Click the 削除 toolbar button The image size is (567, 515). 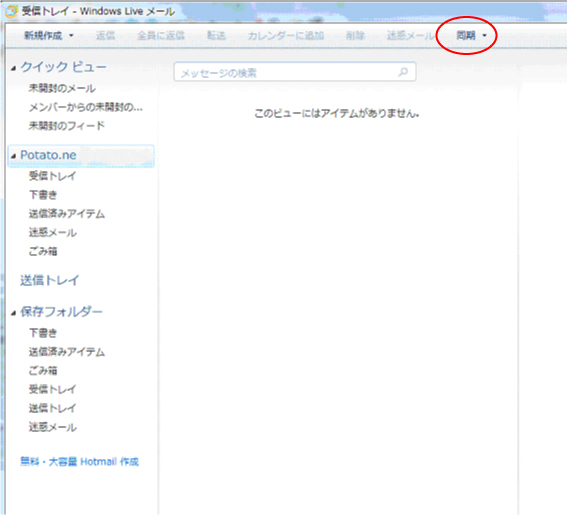click(x=355, y=35)
